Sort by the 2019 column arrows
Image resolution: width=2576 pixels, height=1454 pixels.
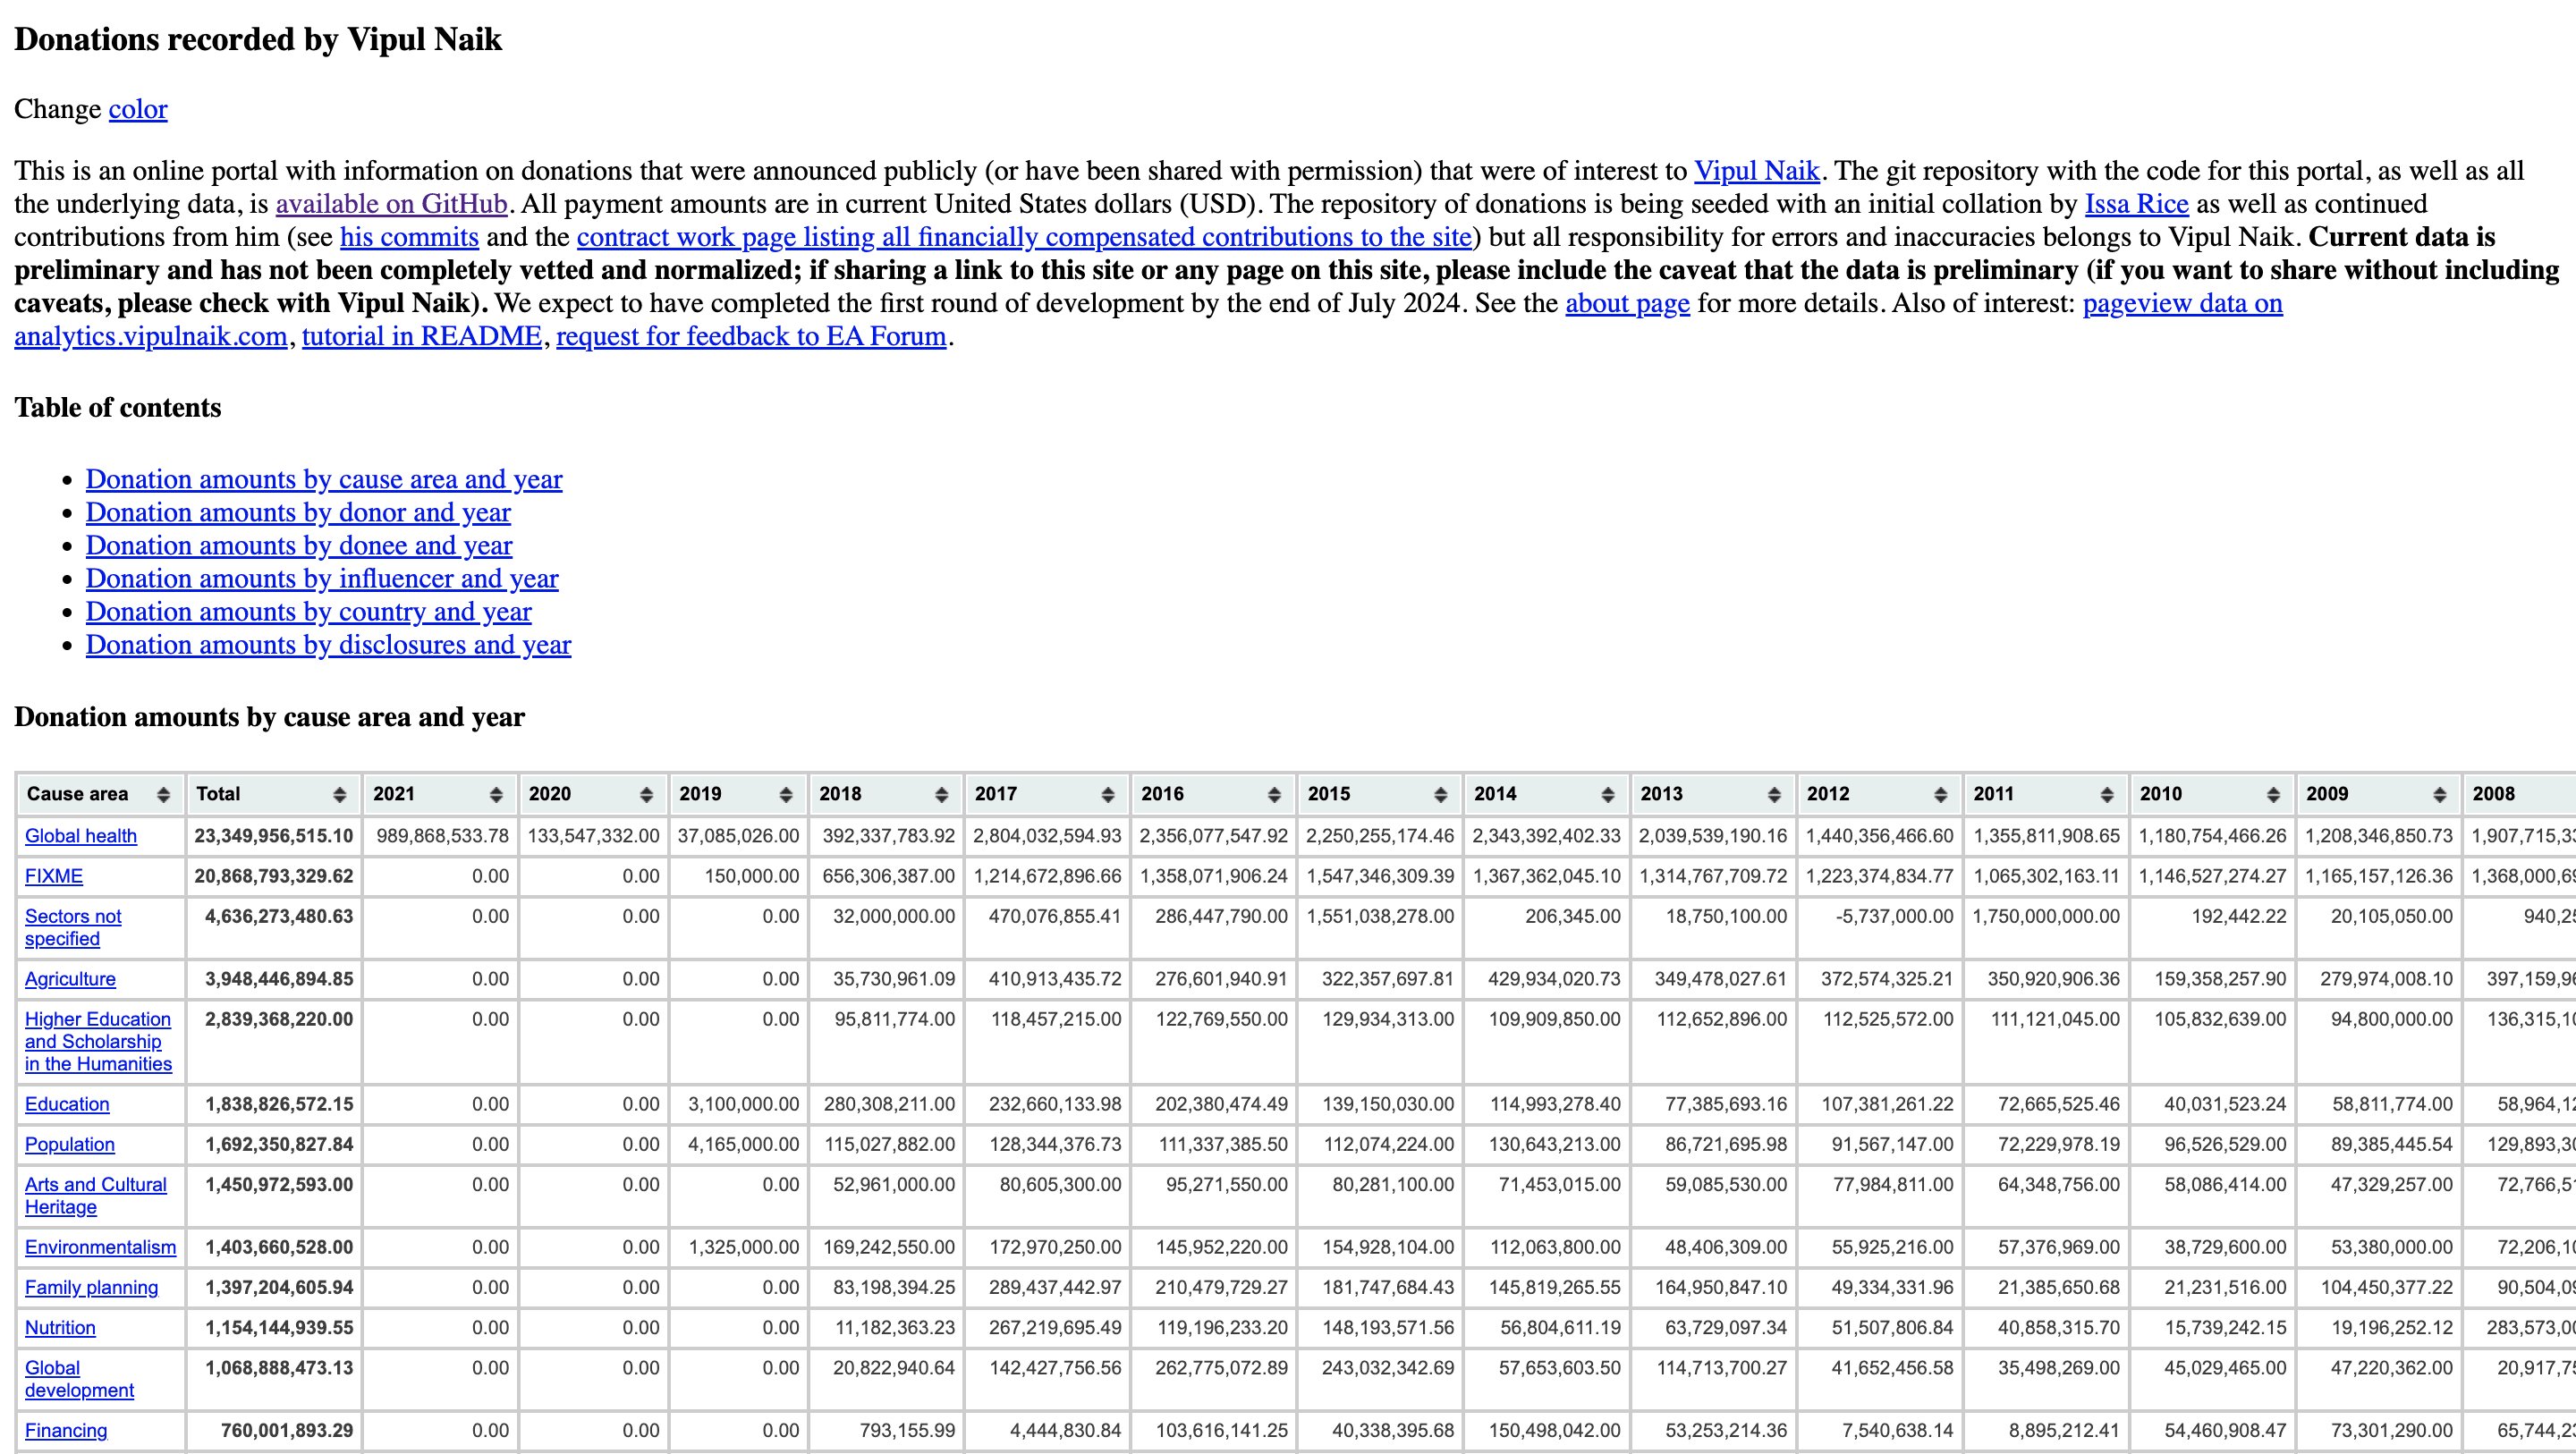786,795
